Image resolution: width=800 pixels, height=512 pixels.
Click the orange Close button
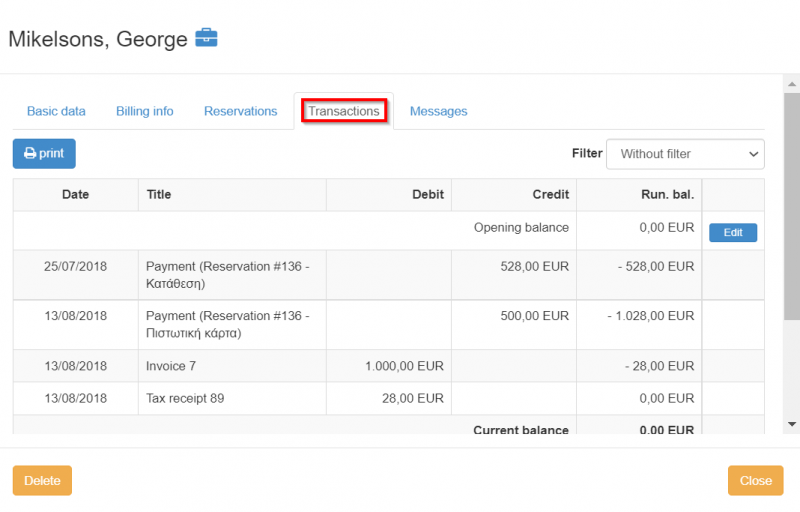pyautogui.click(x=755, y=480)
